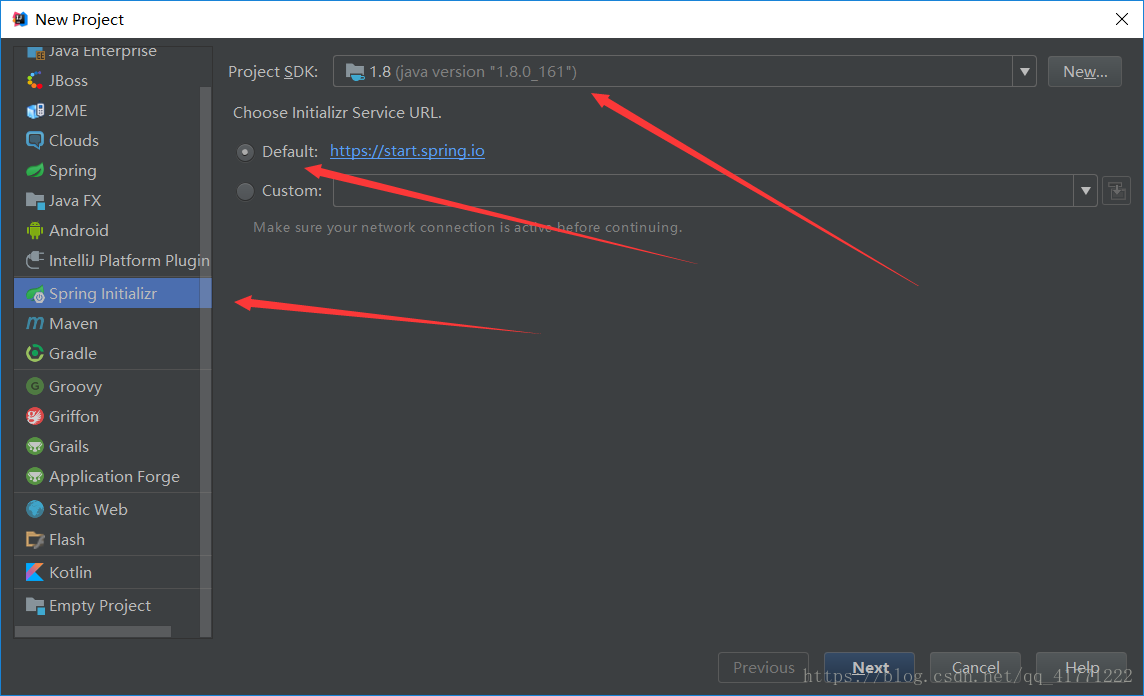Click the Previous button
This screenshot has height=696, width=1144.
[x=764, y=668]
